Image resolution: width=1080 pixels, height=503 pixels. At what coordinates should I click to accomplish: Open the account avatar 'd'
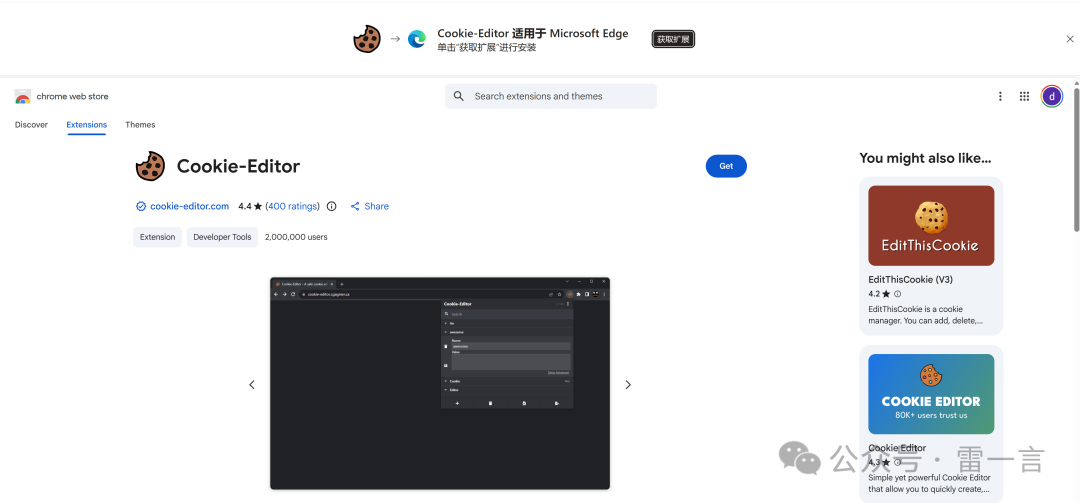tap(1052, 96)
